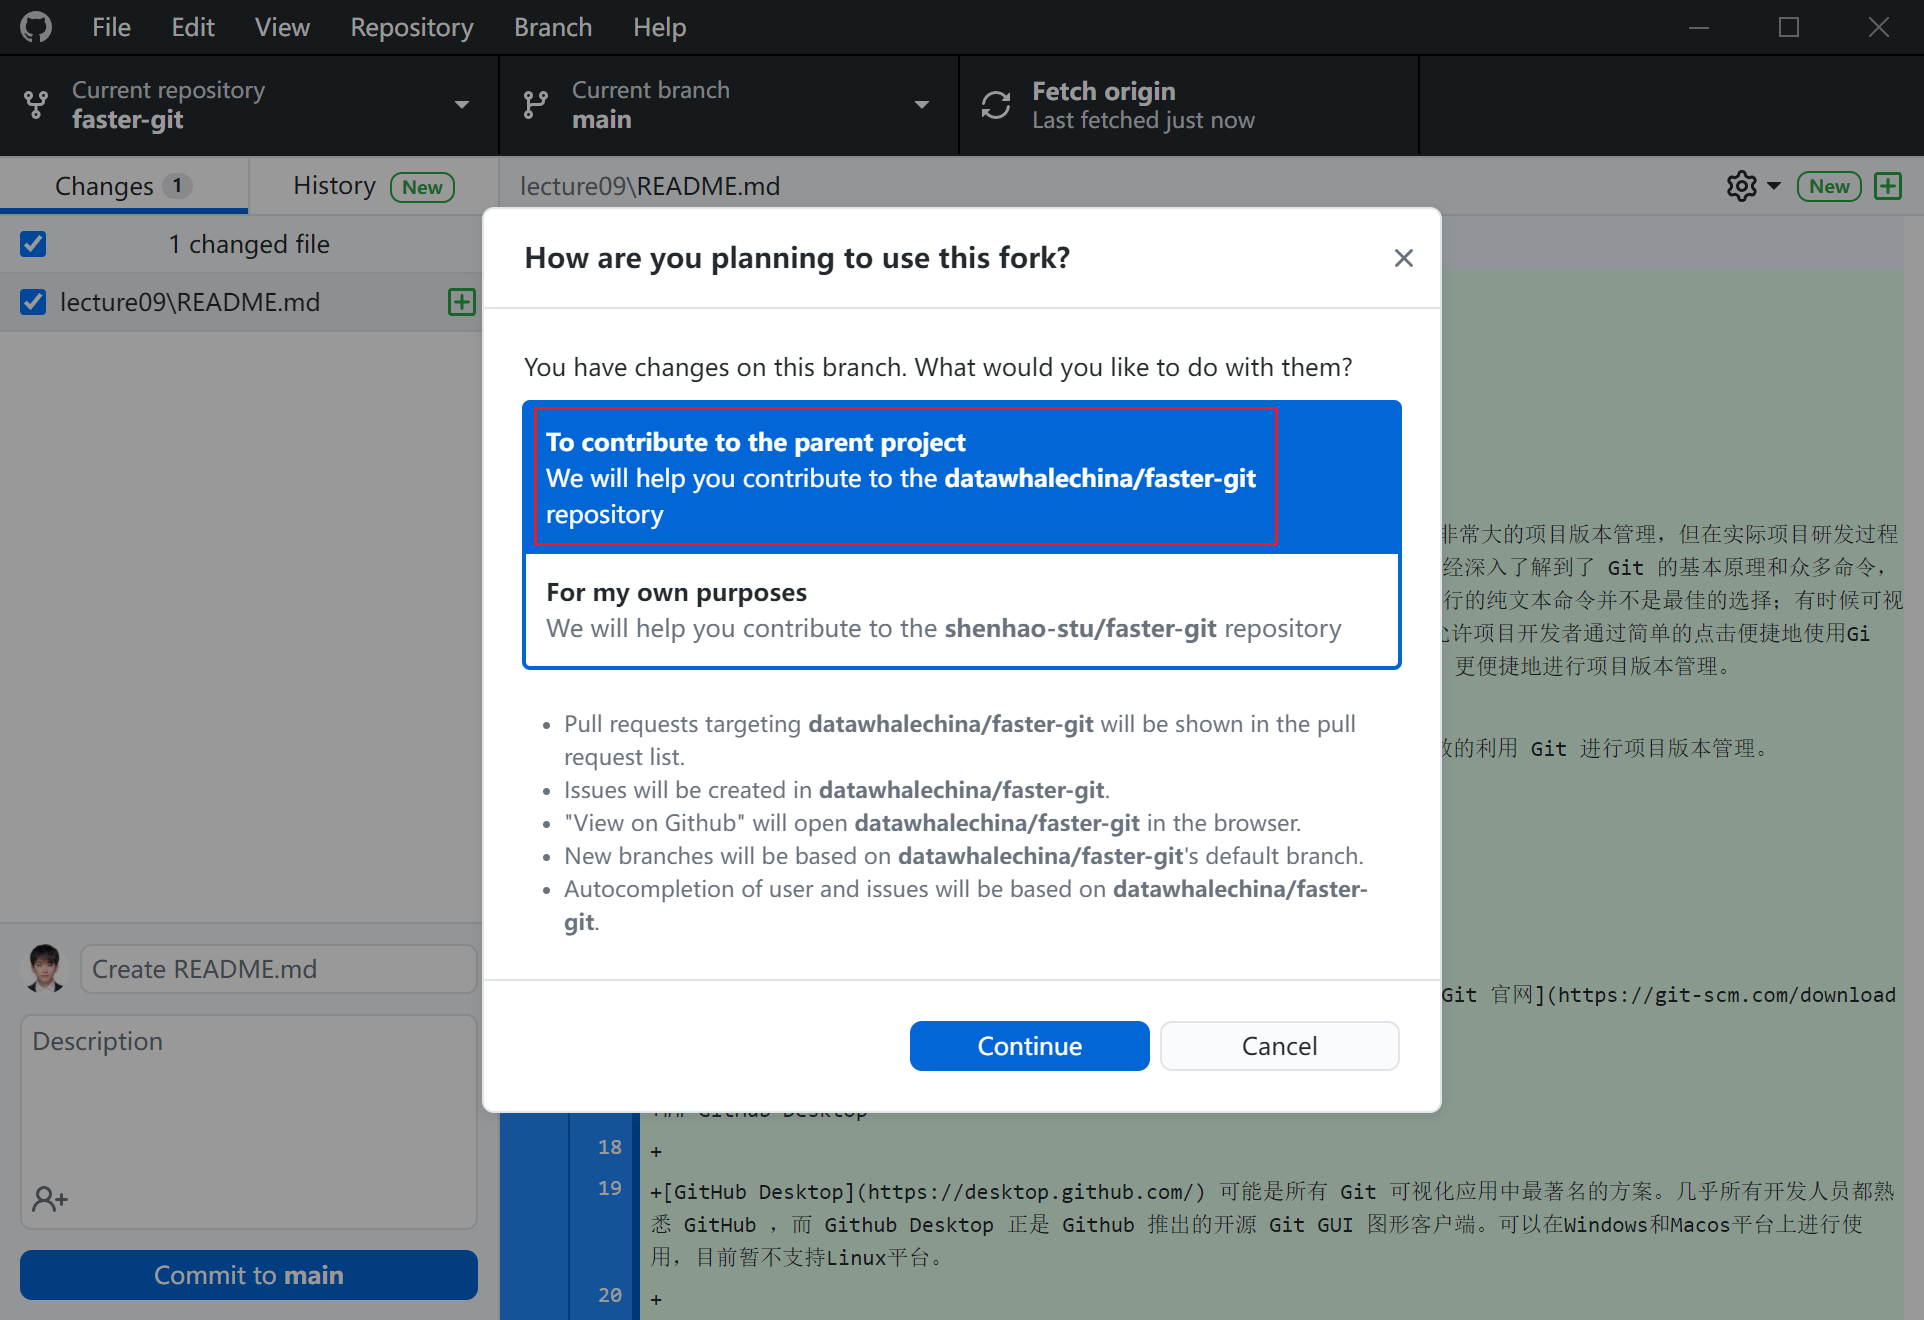Click the user avatar thumbnail
Screen dimensions: 1924x1320
pyautogui.click(x=45, y=968)
